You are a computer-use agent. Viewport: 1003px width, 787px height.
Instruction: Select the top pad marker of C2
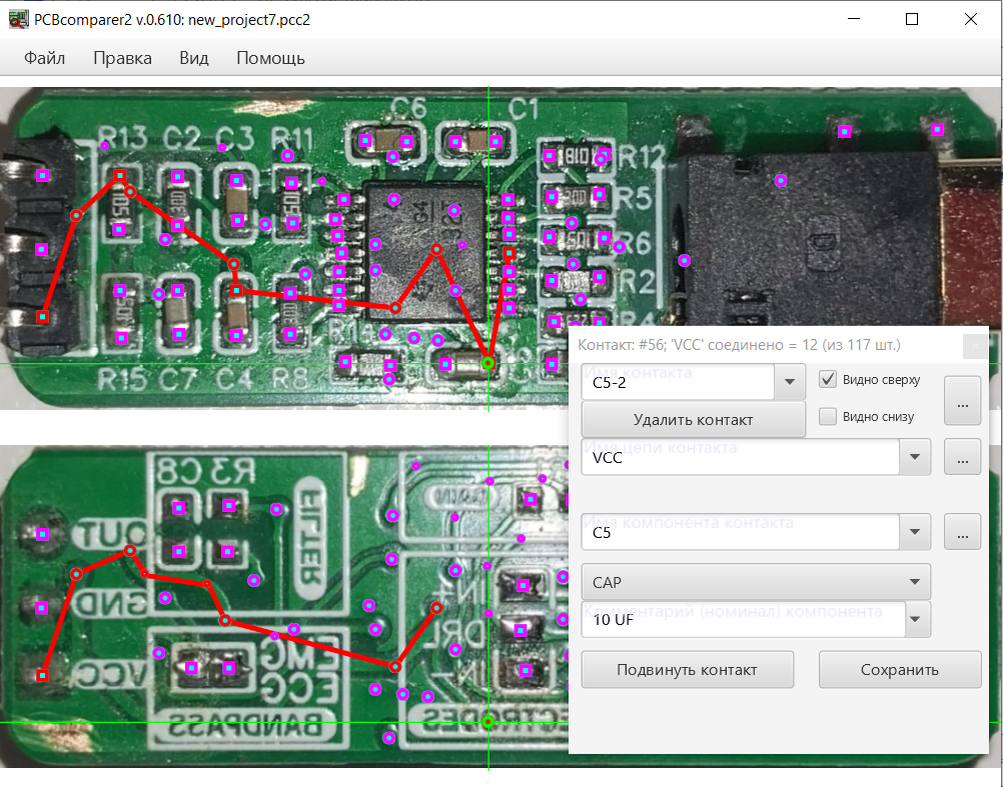tap(178, 177)
